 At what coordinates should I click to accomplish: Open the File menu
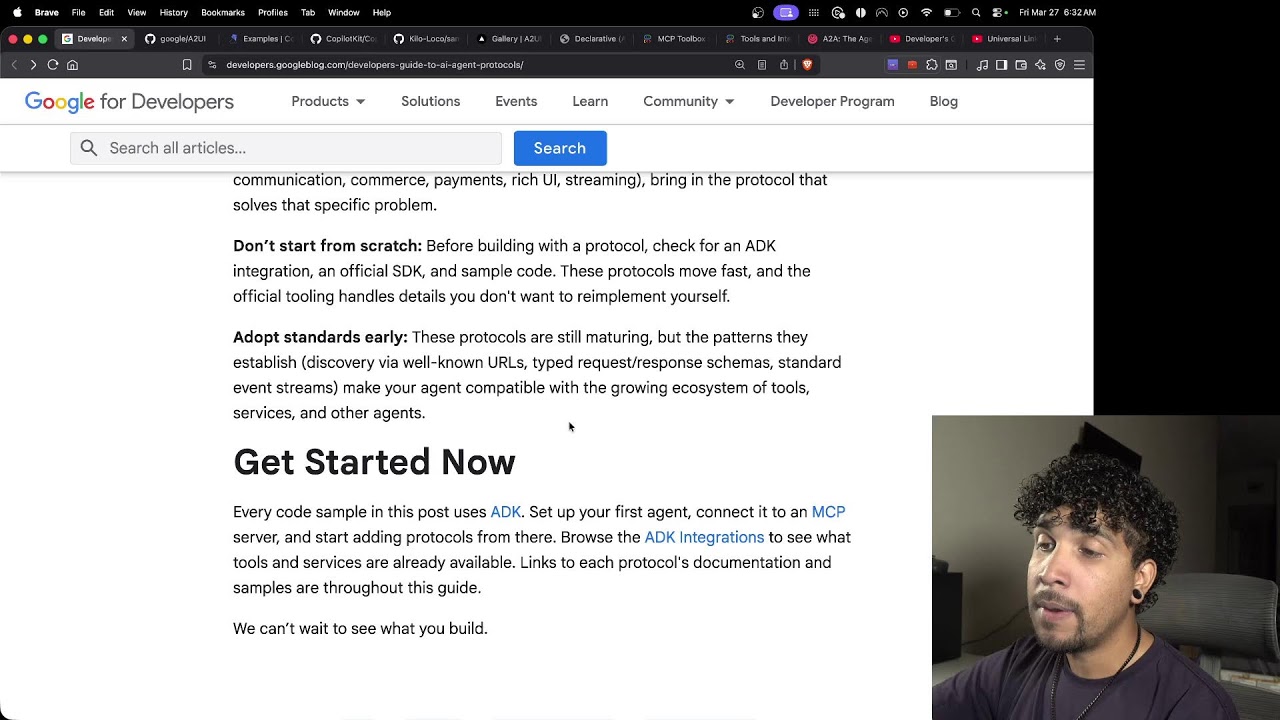(79, 12)
